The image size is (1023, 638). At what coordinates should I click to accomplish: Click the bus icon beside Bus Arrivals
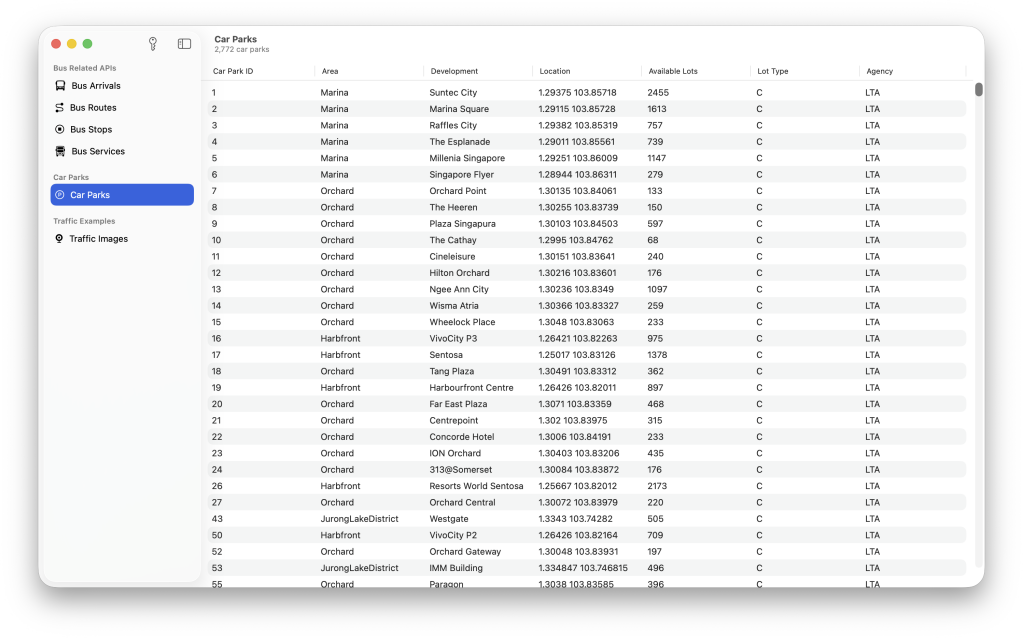[60, 85]
